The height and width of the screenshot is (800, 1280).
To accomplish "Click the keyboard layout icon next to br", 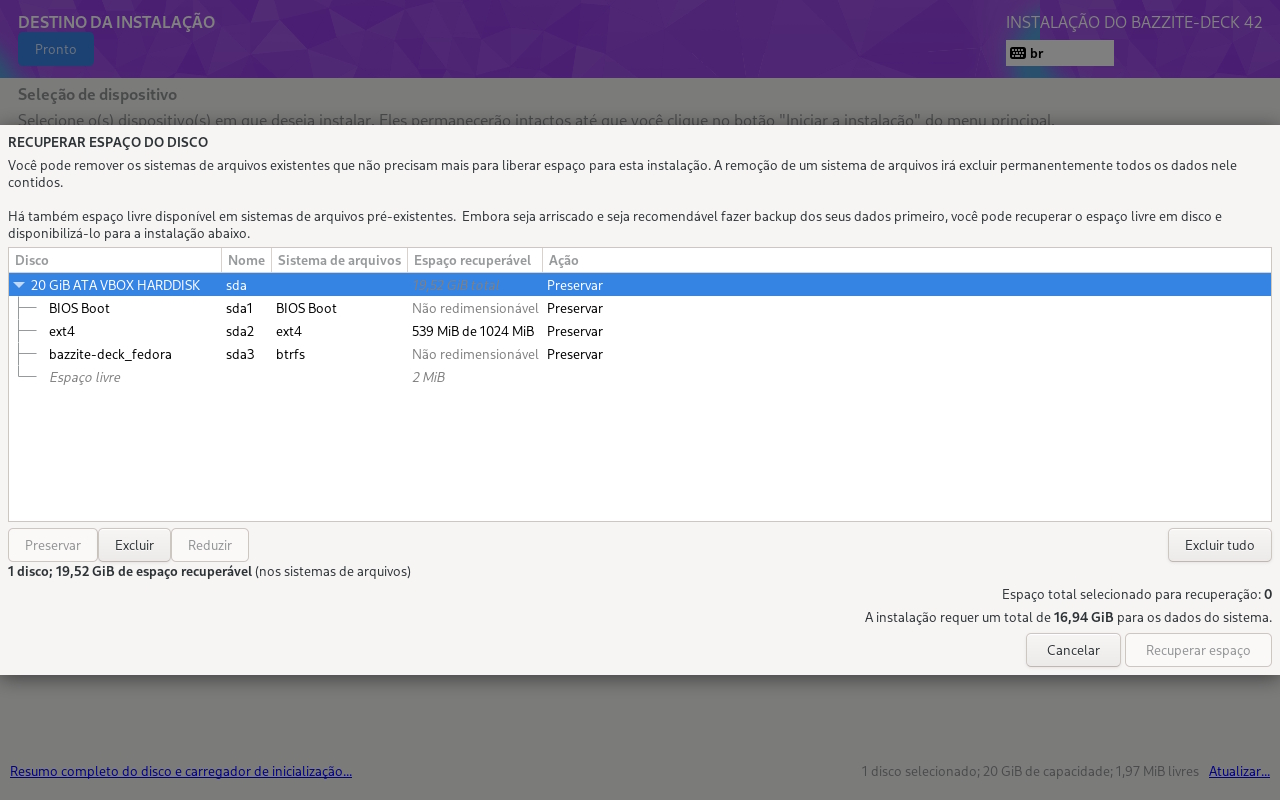I will (1017, 53).
